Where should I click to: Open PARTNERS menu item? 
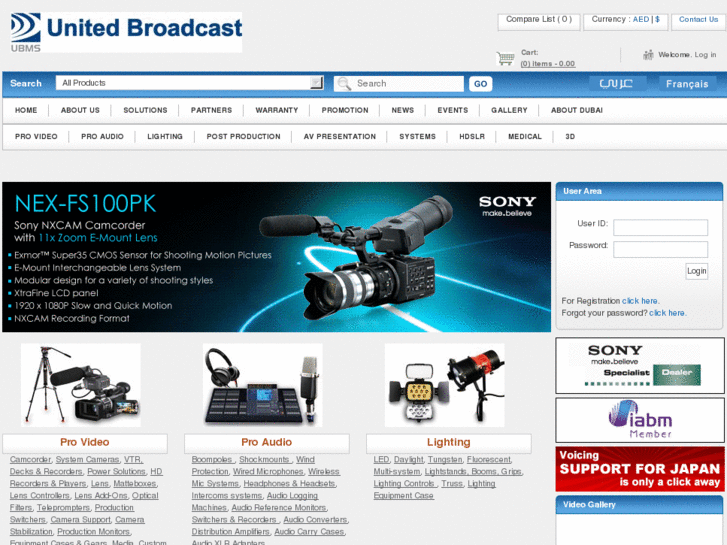point(211,110)
